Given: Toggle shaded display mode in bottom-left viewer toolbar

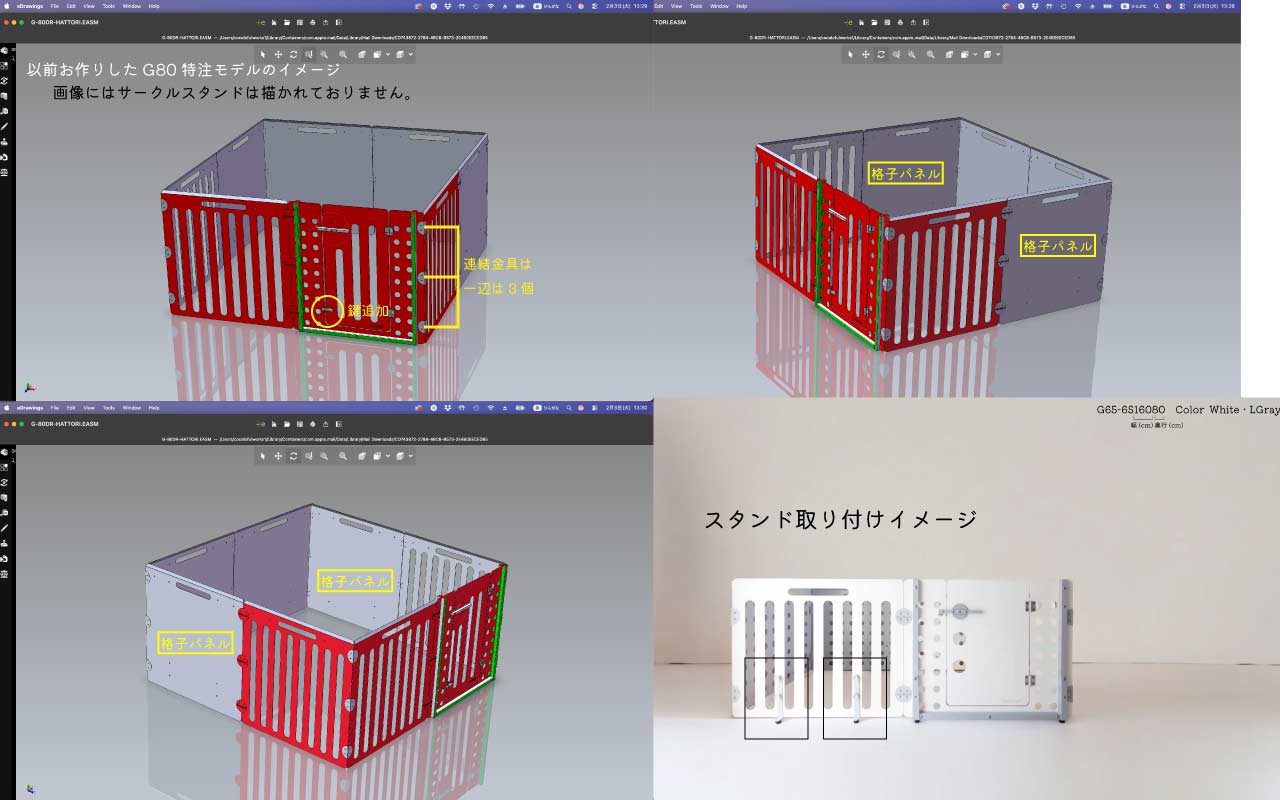Looking at the screenshot, I should [362, 456].
